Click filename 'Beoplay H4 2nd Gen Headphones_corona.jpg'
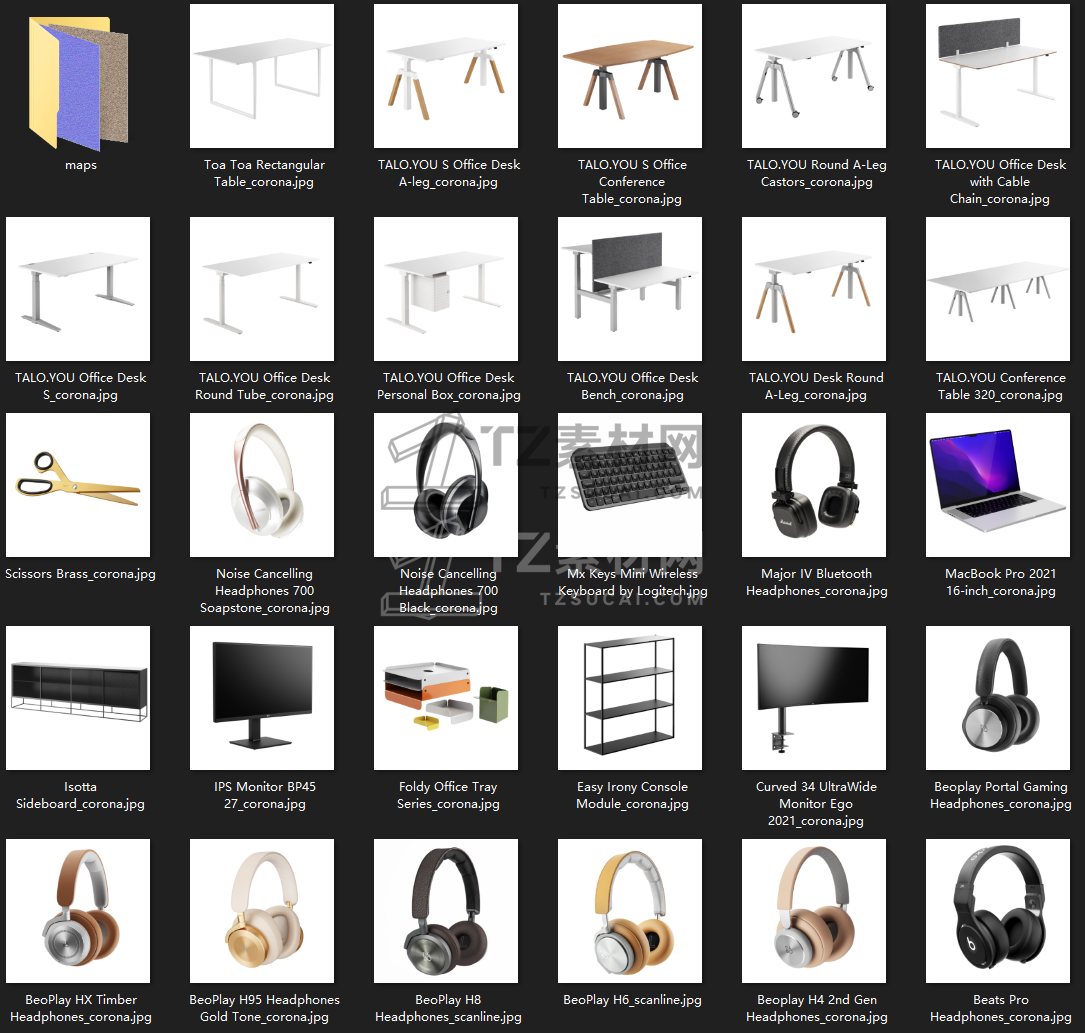This screenshot has height=1033, width=1085. (817, 1008)
